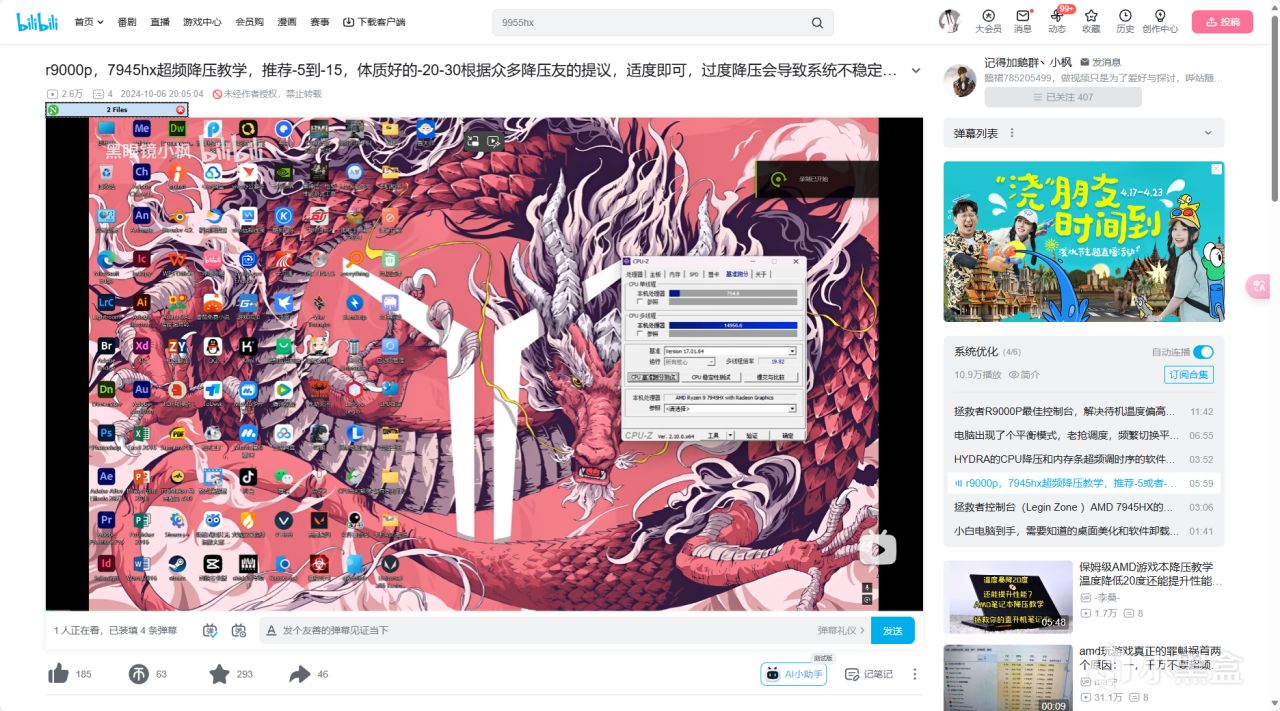Open the 首页 dropdown menu
This screenshot has width=1280, height=711.
89,22
